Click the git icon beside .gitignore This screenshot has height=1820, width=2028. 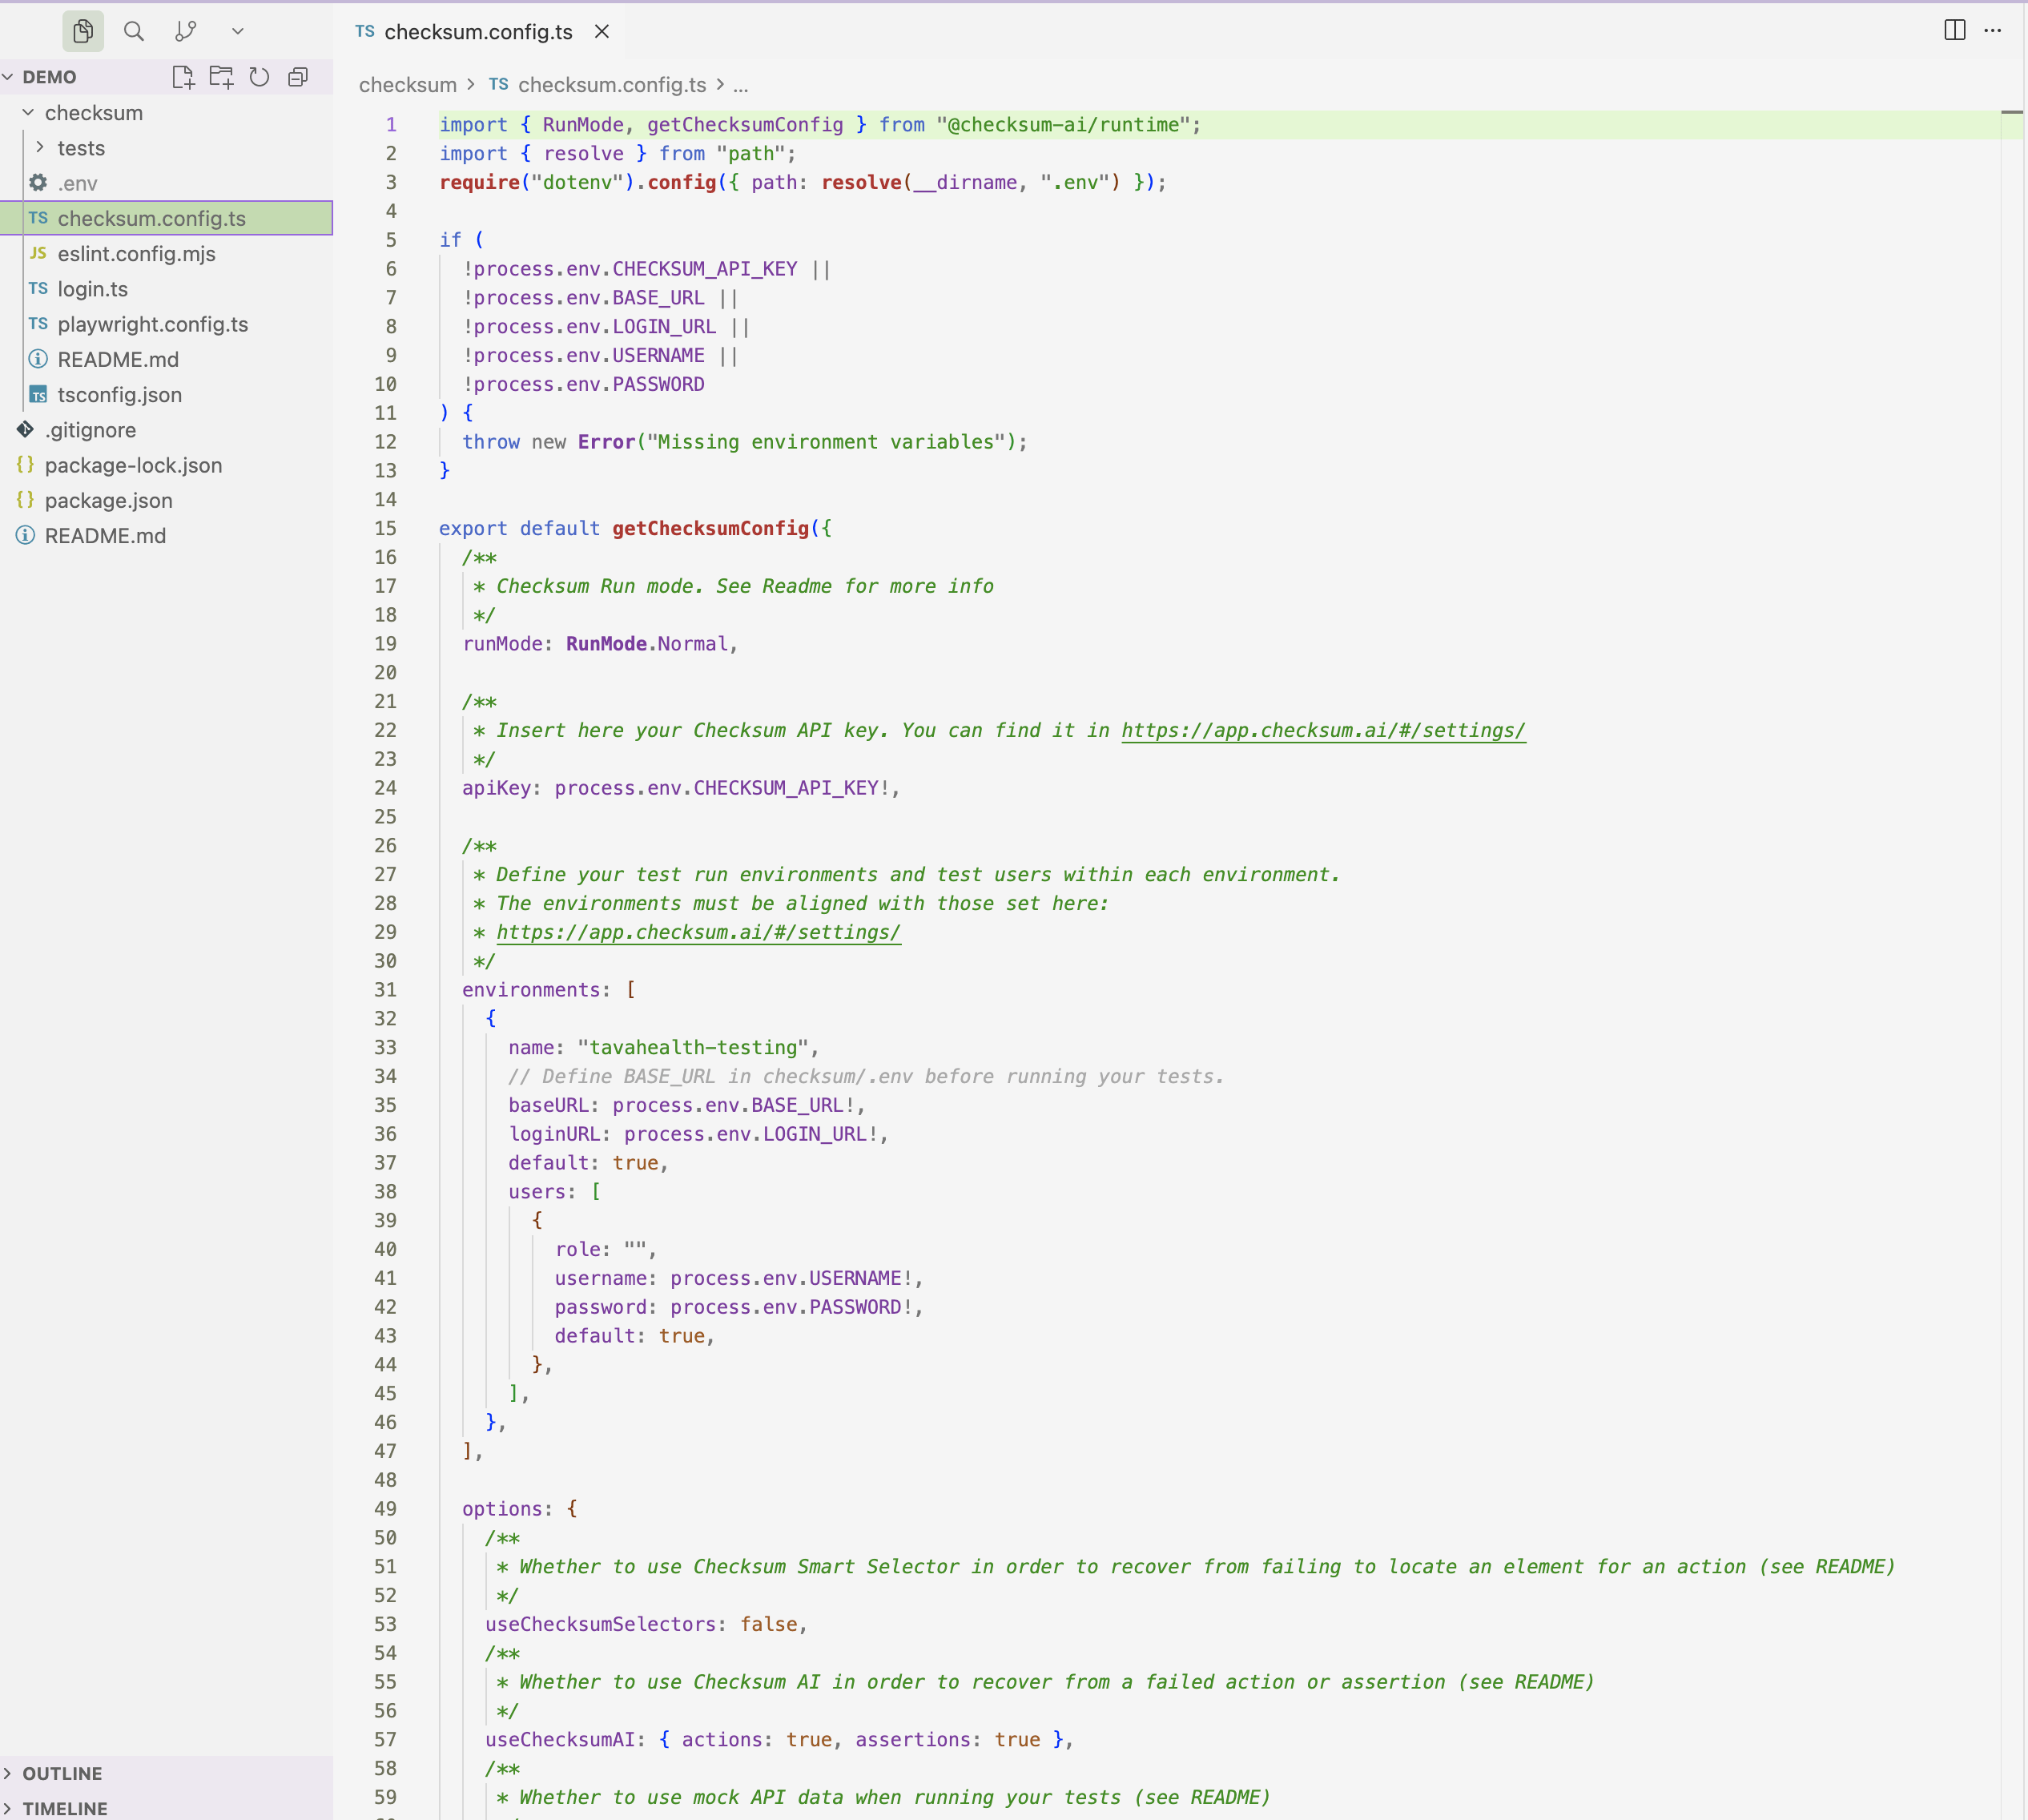tap(25, 429)
